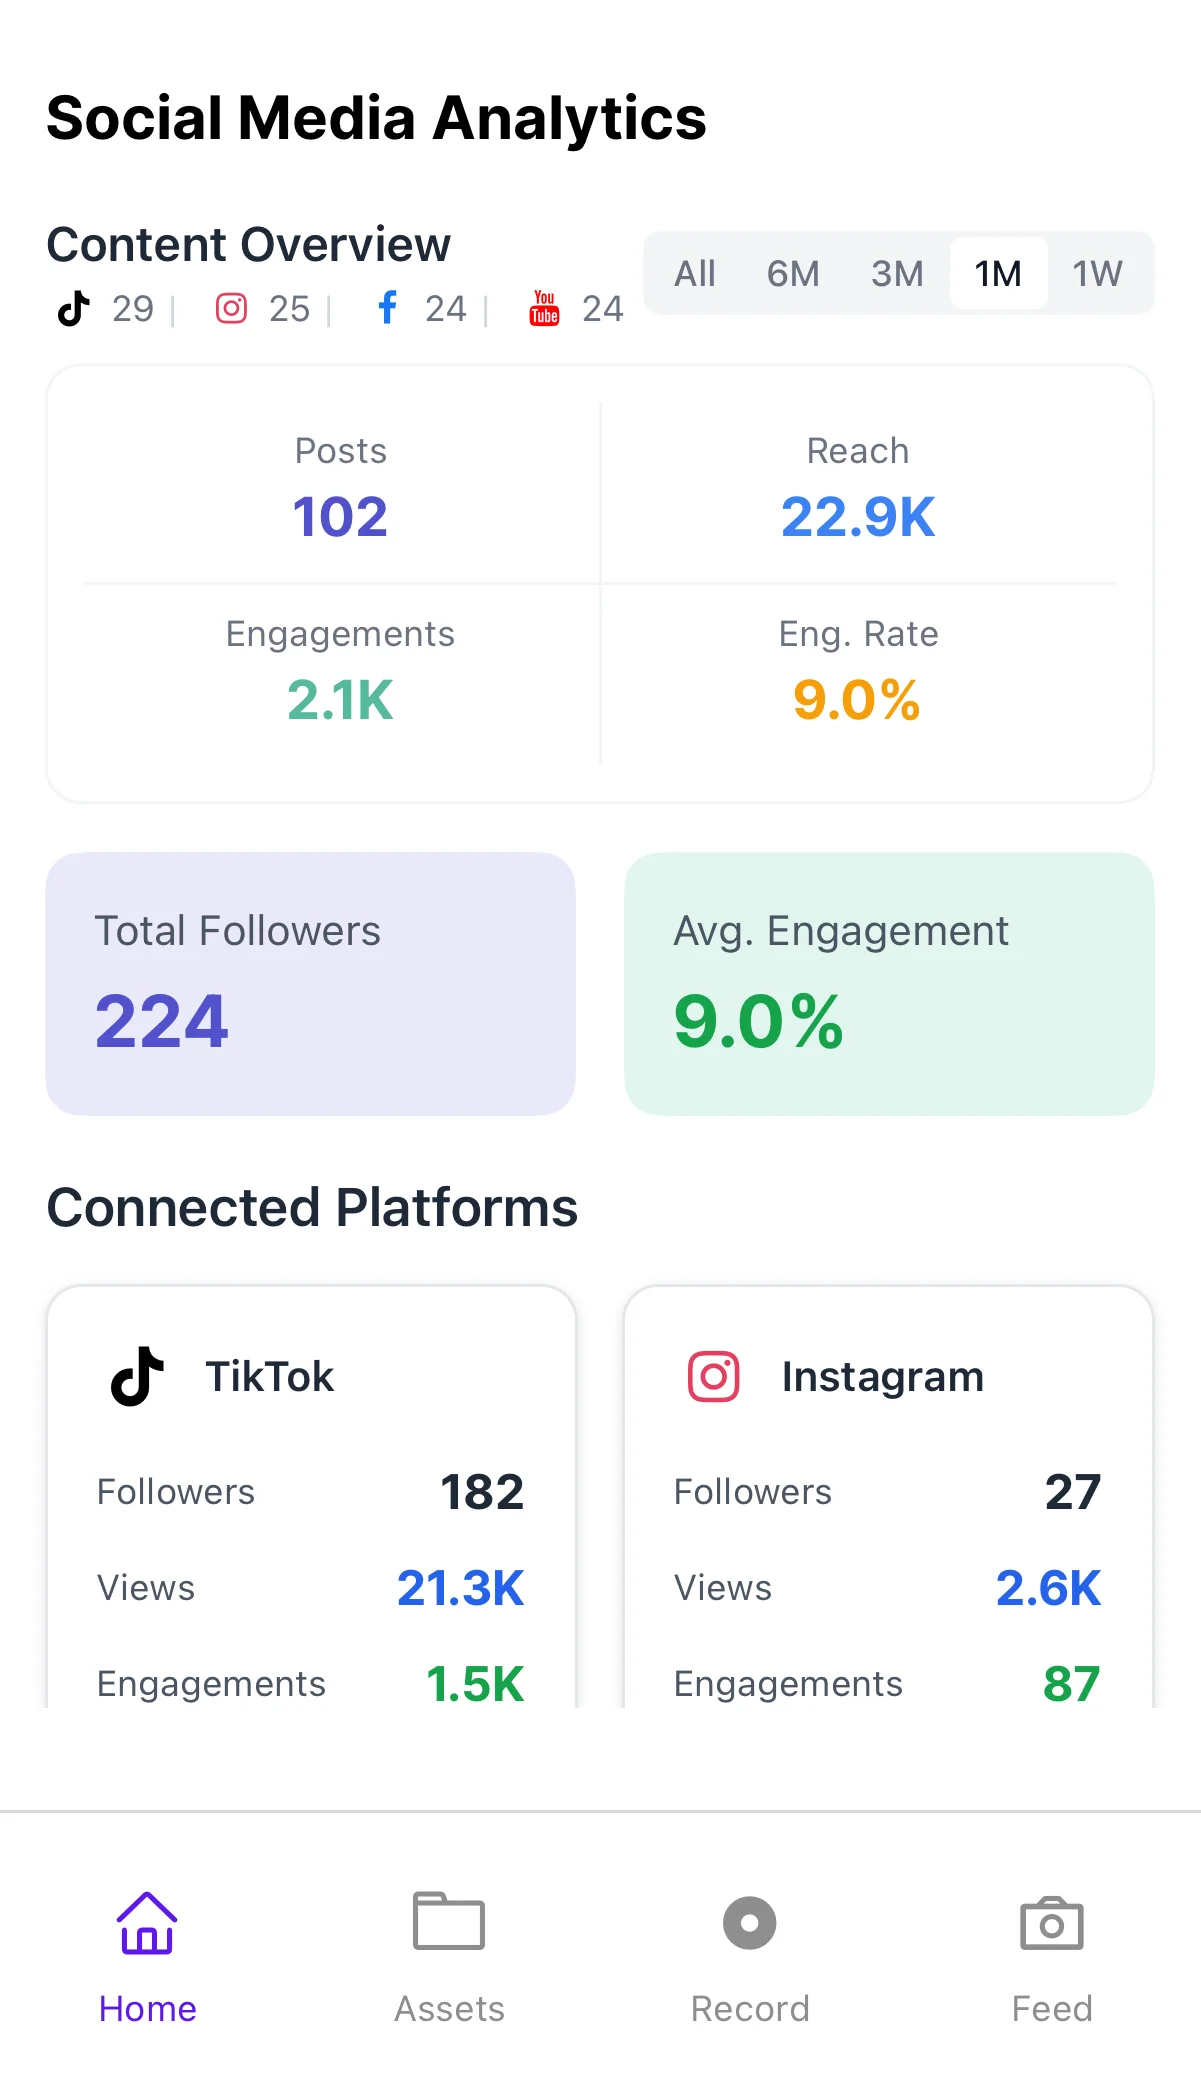Open the Total Followers card
This screenshot has width=1201, height=2094.
[311, 984]
